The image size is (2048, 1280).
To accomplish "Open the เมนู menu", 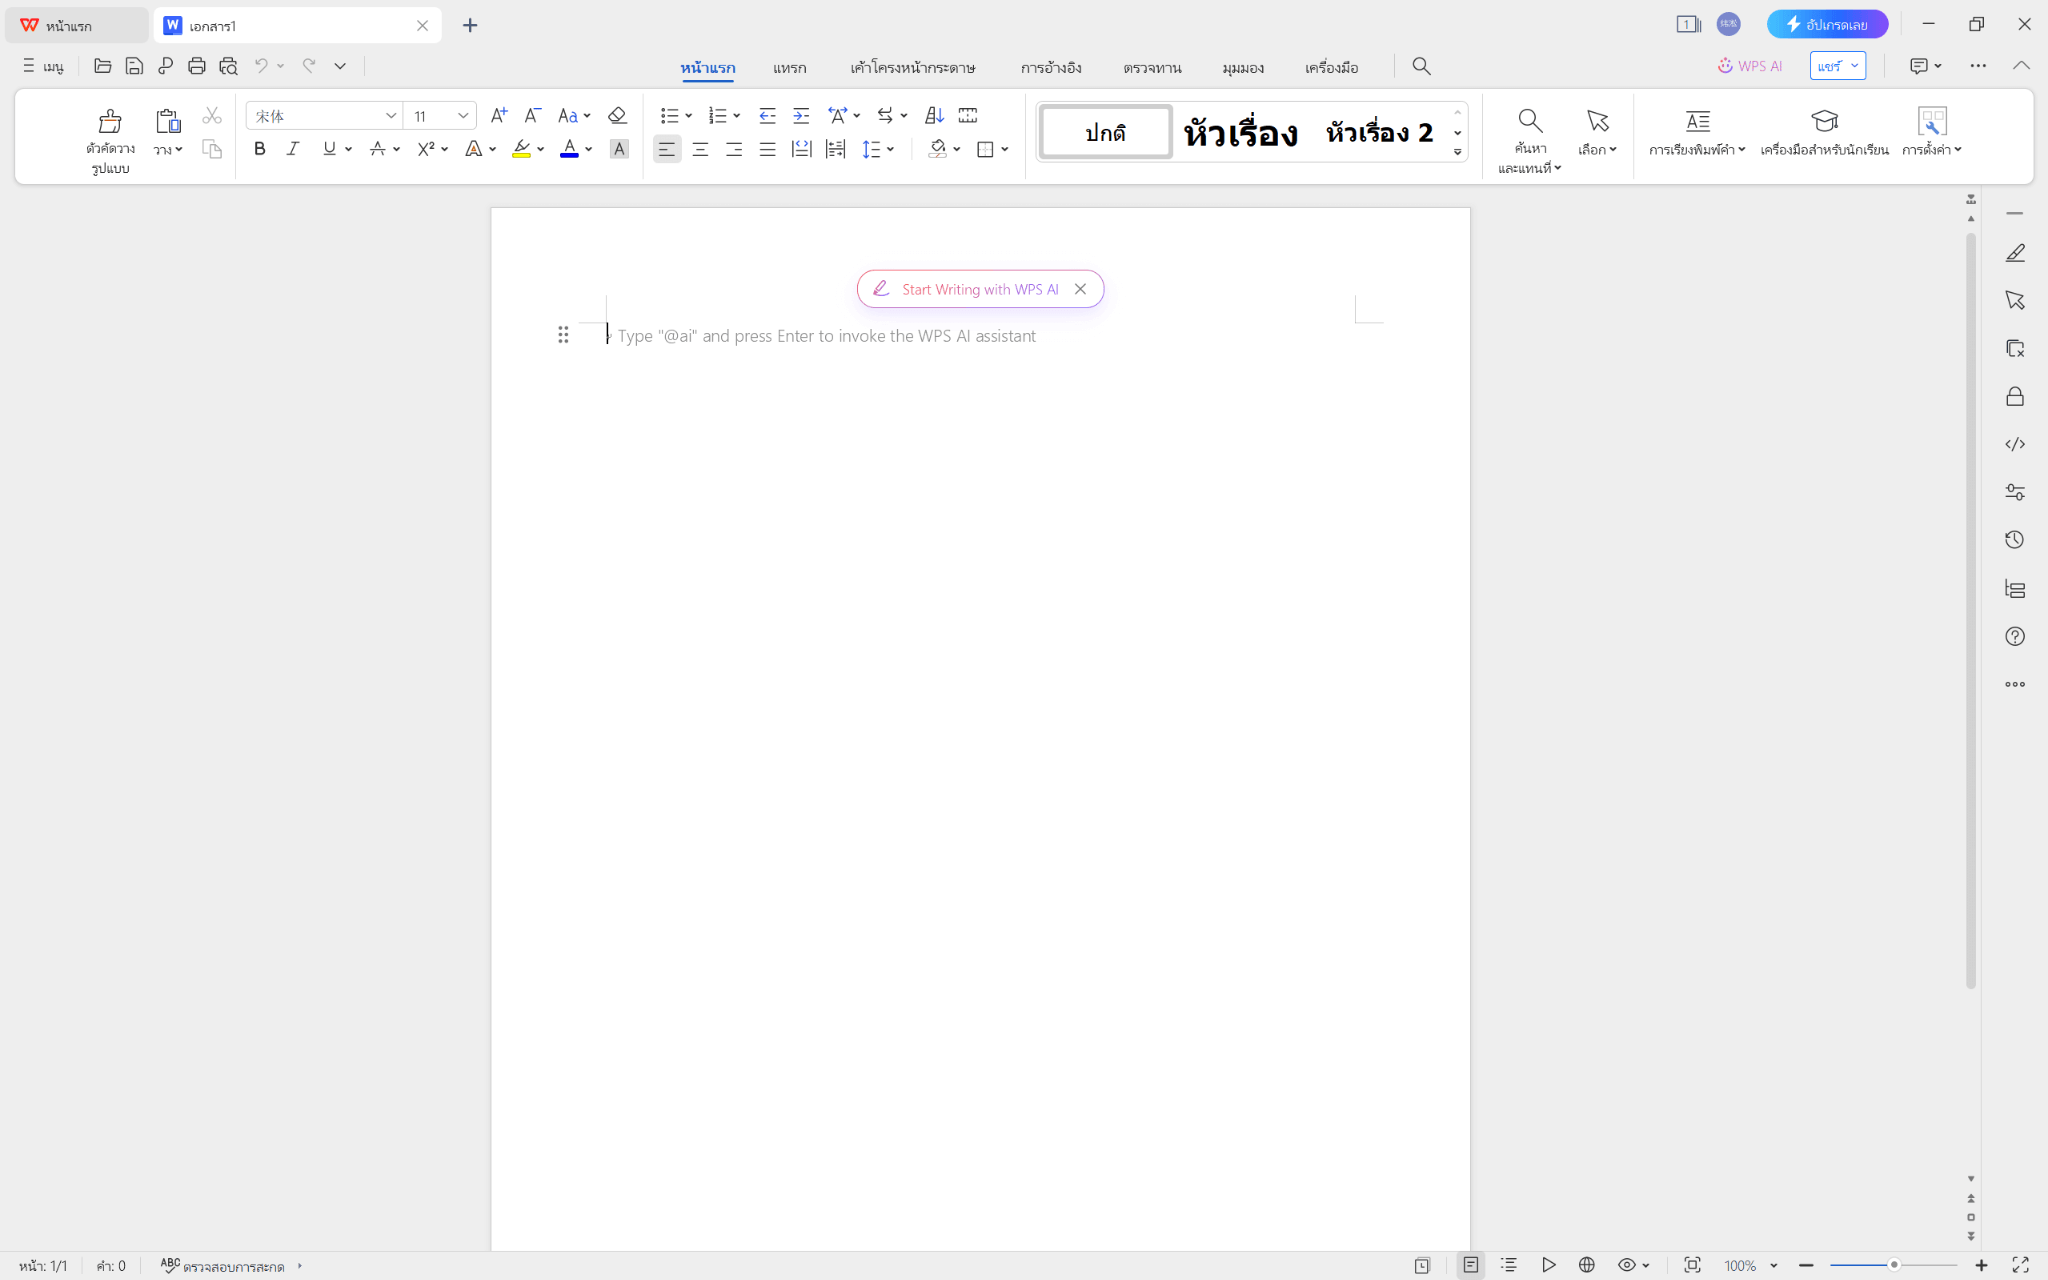I will tap(42, 65).
